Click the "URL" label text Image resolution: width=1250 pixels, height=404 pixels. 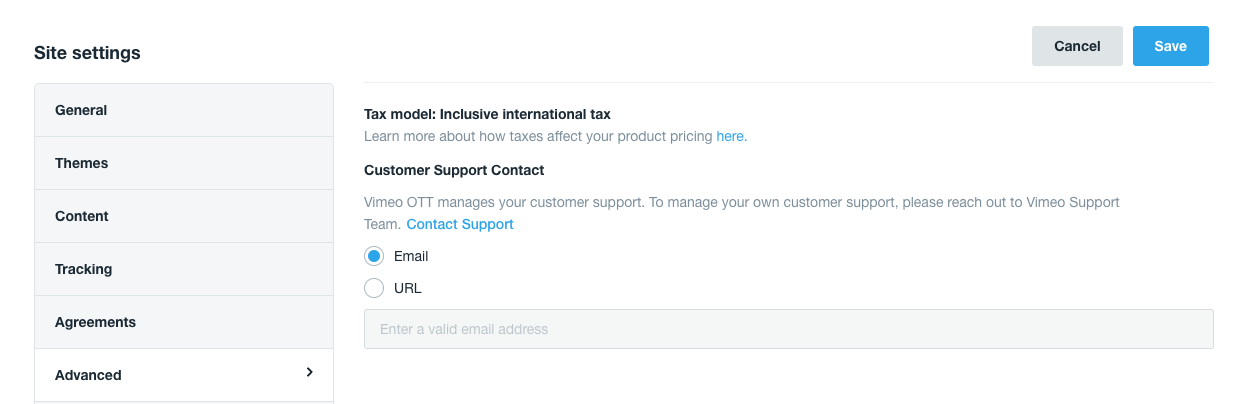(x=408, y=288)
